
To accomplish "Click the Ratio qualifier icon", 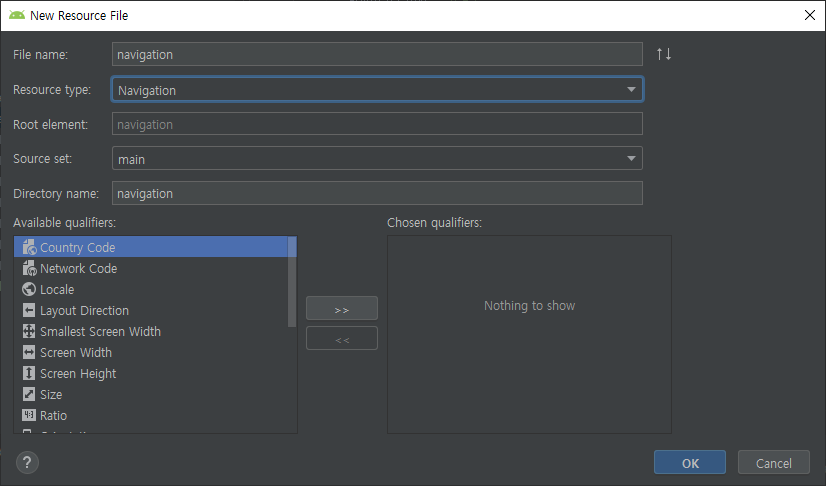I will click(29, 415).
